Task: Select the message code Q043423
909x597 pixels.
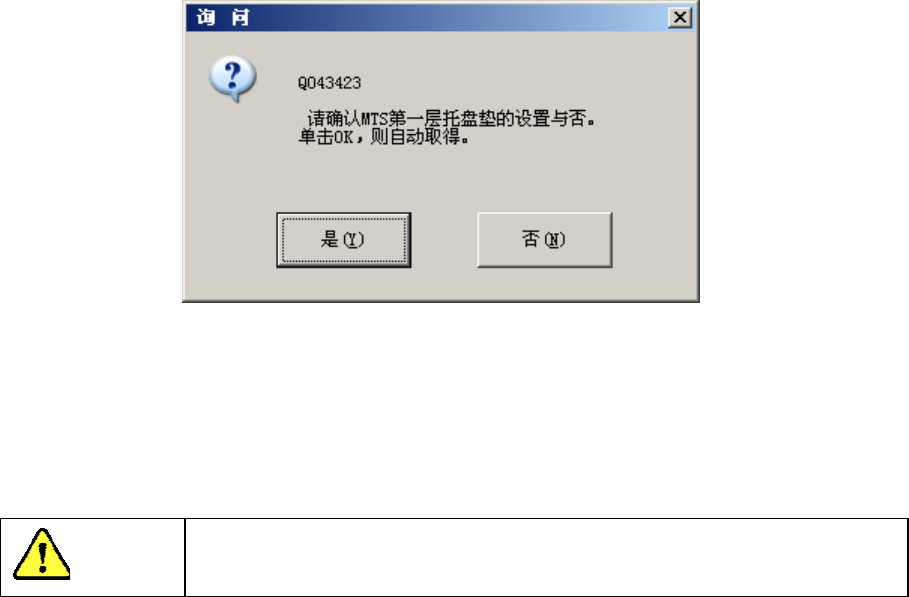Action: (329, 83)
